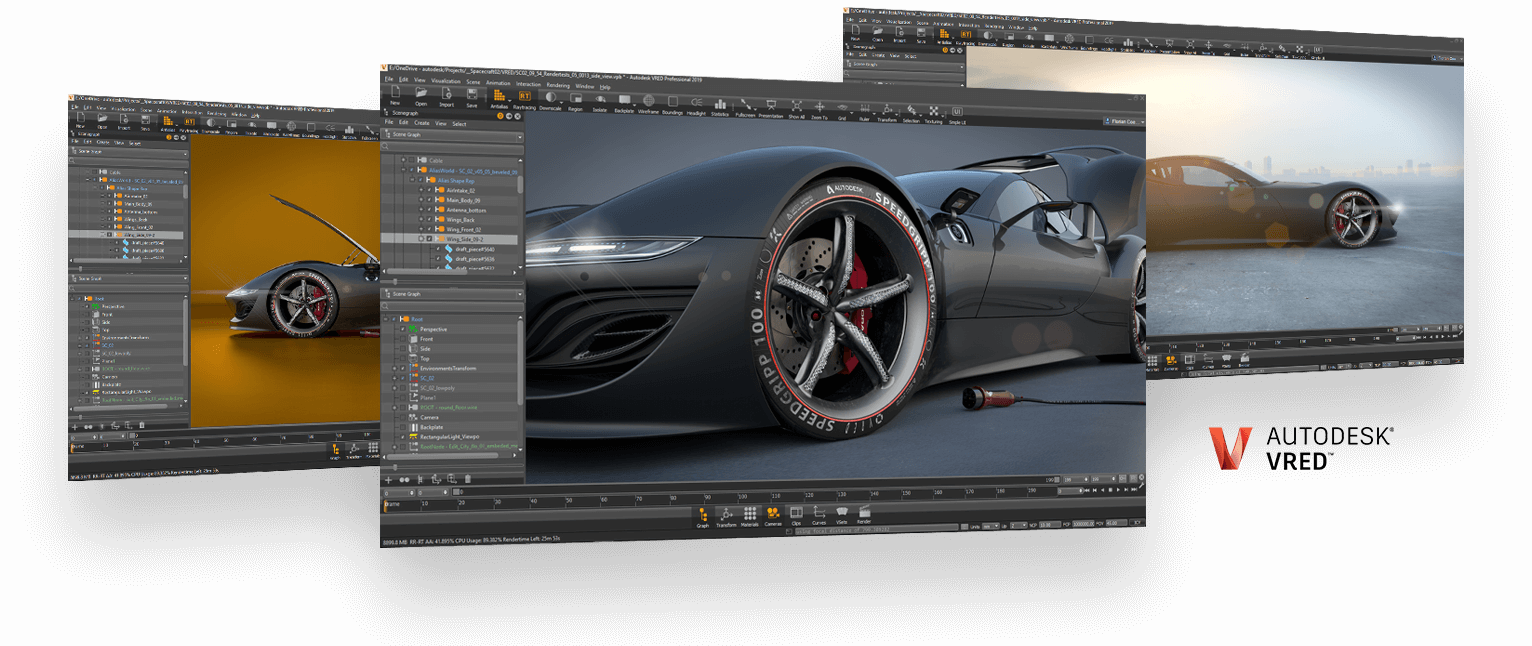Toggle checkbox of Airintake_02 in center tree
The height and width of the screenshot is (646, 1532).
click(x=429, y=190)
